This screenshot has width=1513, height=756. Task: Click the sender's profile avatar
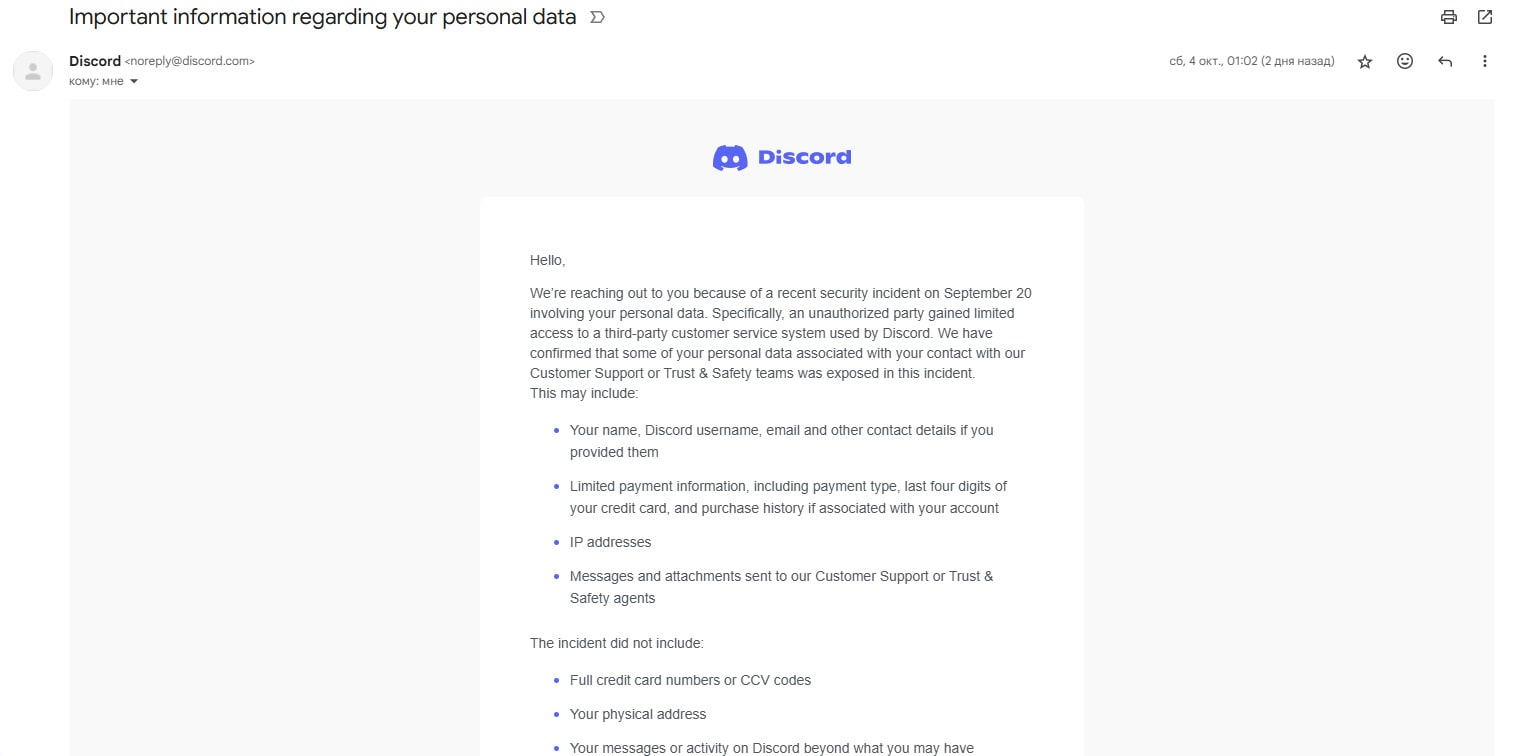[x=33, y=70]
